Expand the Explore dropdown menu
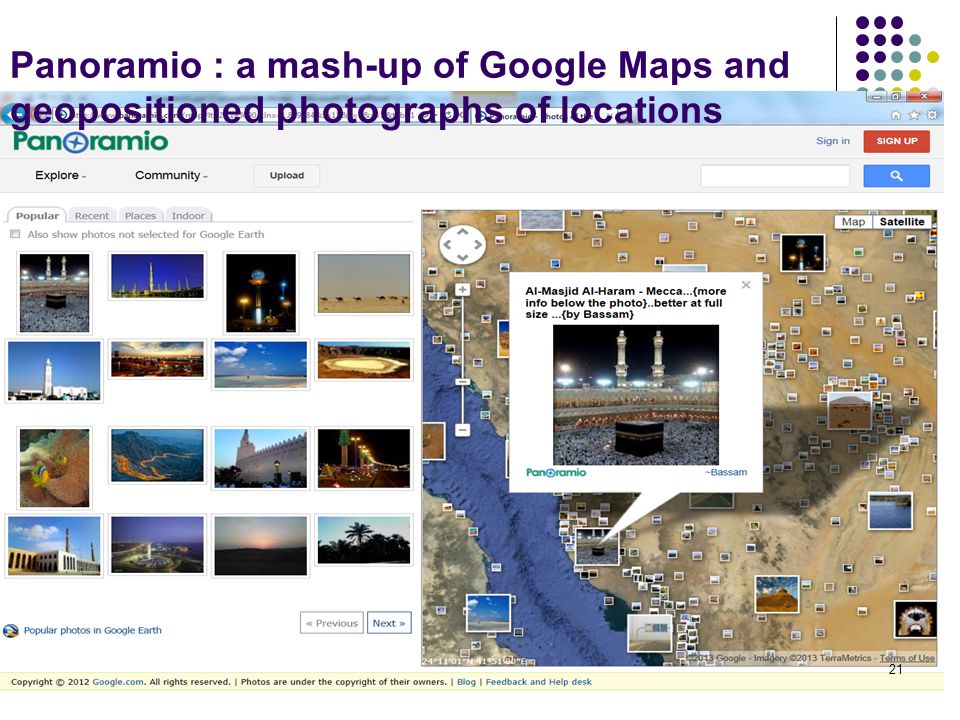 tap(61, 175)
